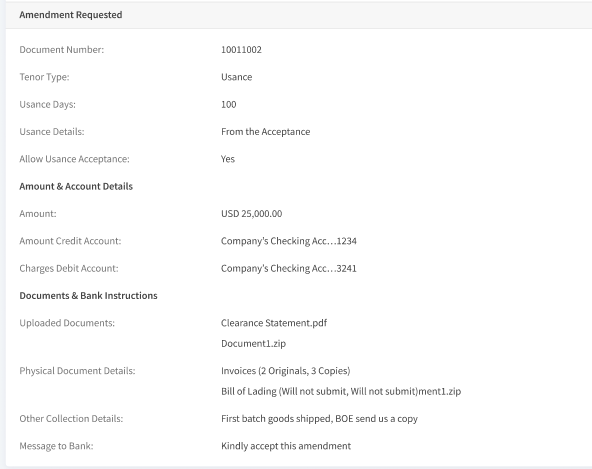Click the Message to Bank label
Image resolution: width=592 pixels, height=469 pixels.
(56, 446)
